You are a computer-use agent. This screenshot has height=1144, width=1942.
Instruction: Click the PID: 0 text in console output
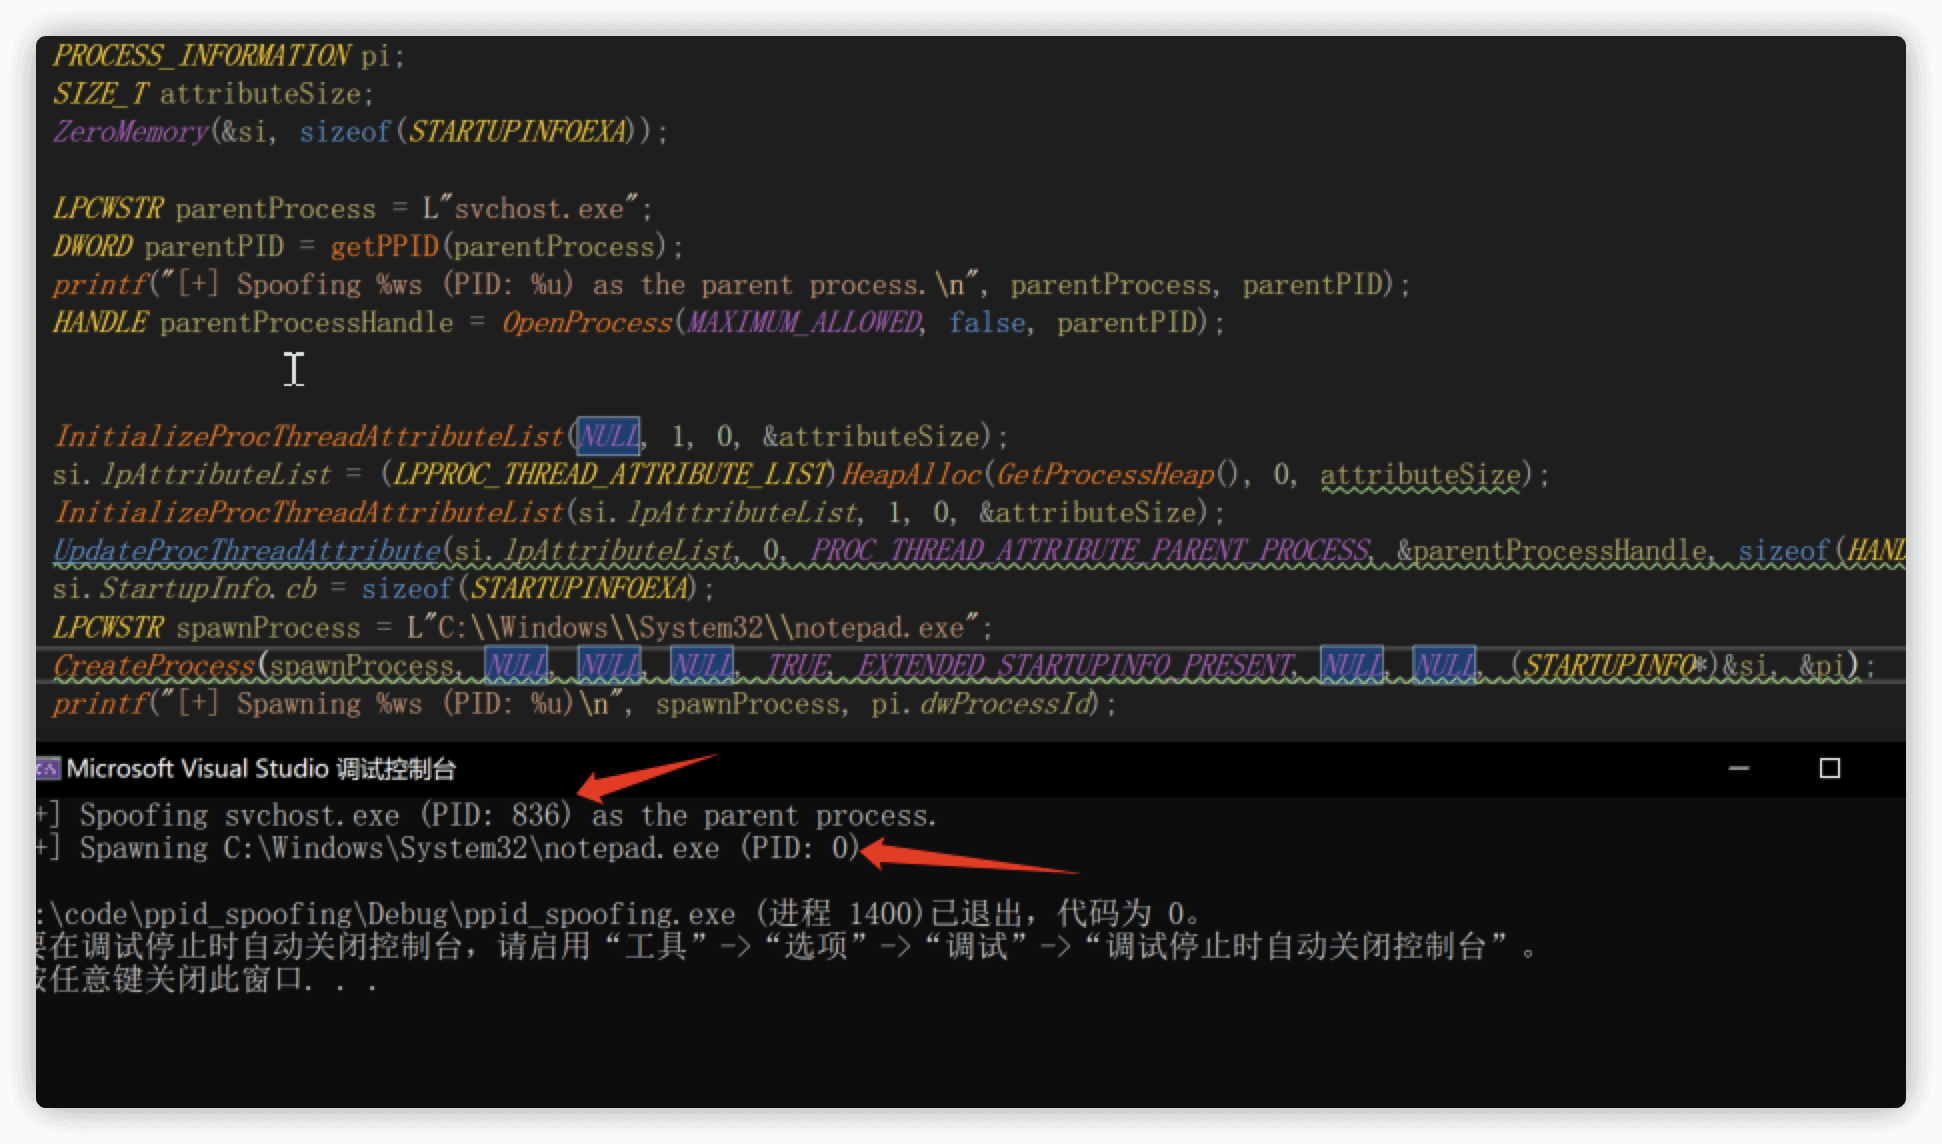point(800,848)
